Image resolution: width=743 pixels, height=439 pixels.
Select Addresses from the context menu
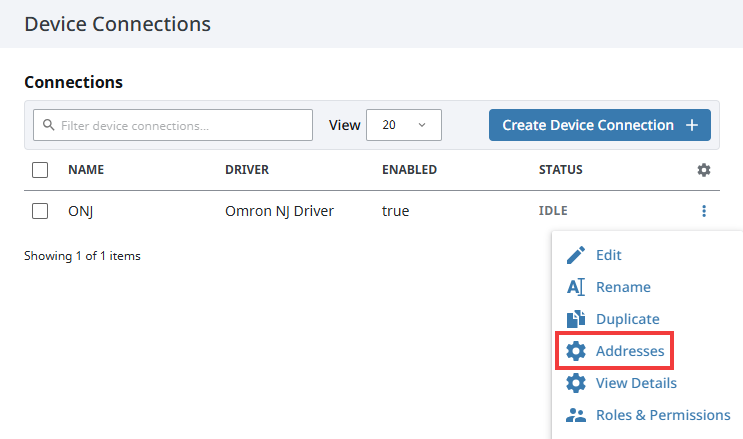629,351
